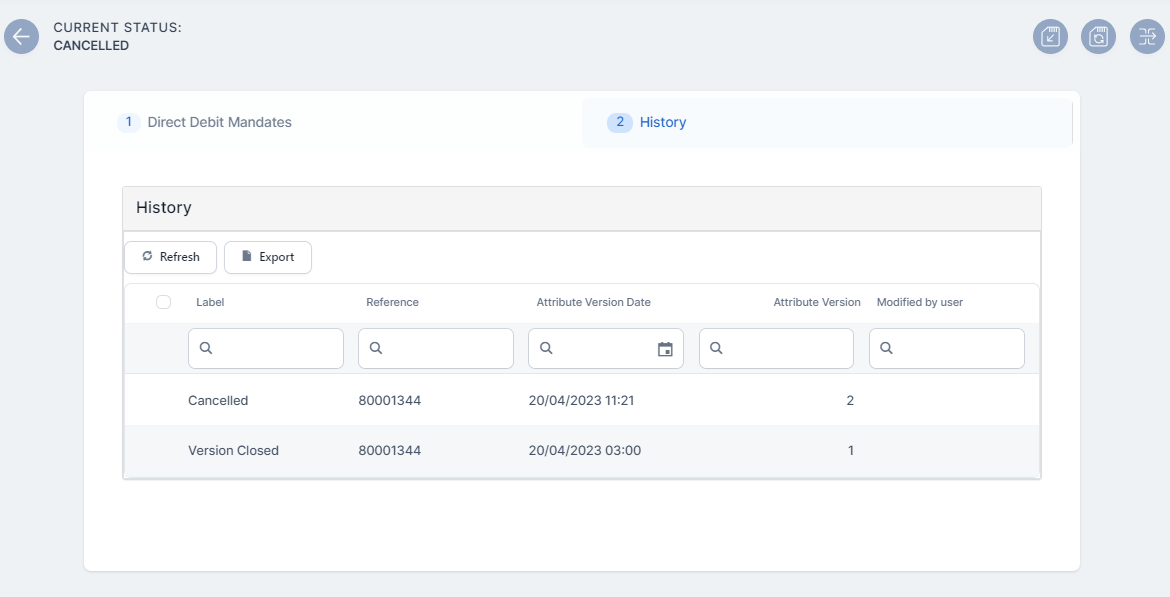Screen dimensions: 1170x597
Task: Switch to Direct Debit Mandates tab
Action: click(x=219, y=122)
